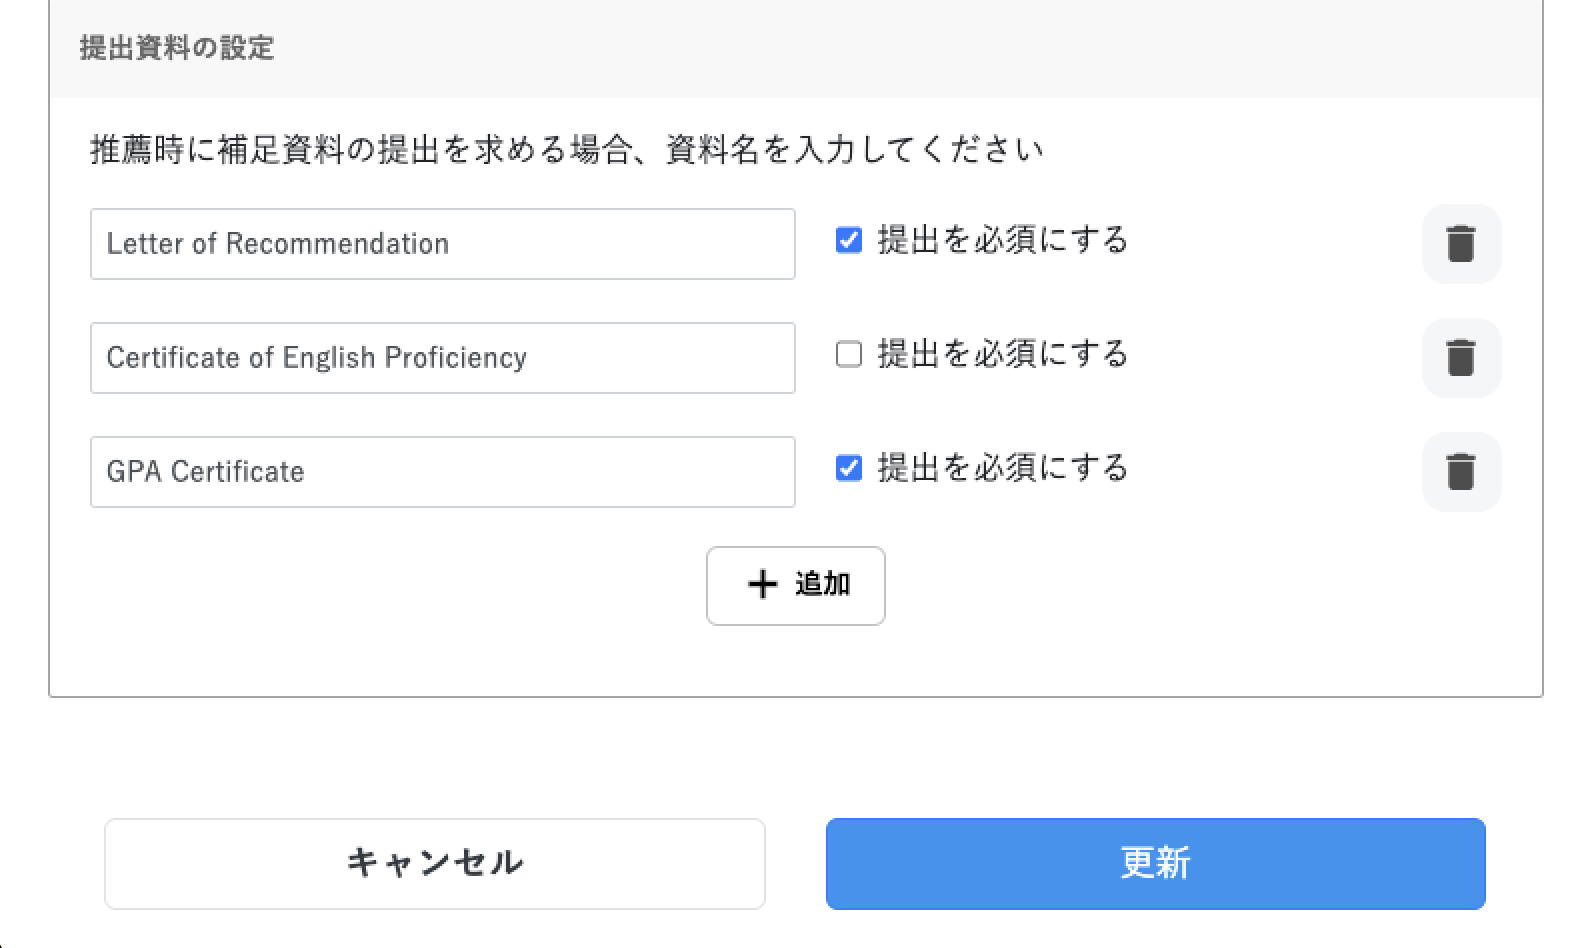Click the 提出資料の設定 section header
Screen dimensions: 1590x948
tap(177, 48)
